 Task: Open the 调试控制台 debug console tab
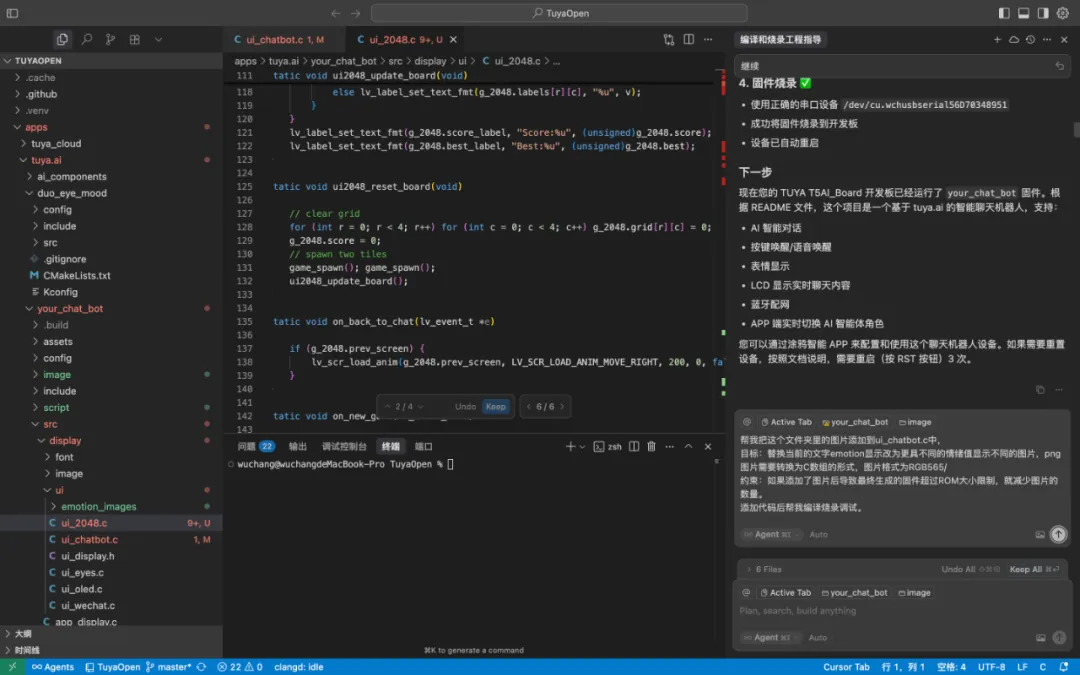(344, 446)
